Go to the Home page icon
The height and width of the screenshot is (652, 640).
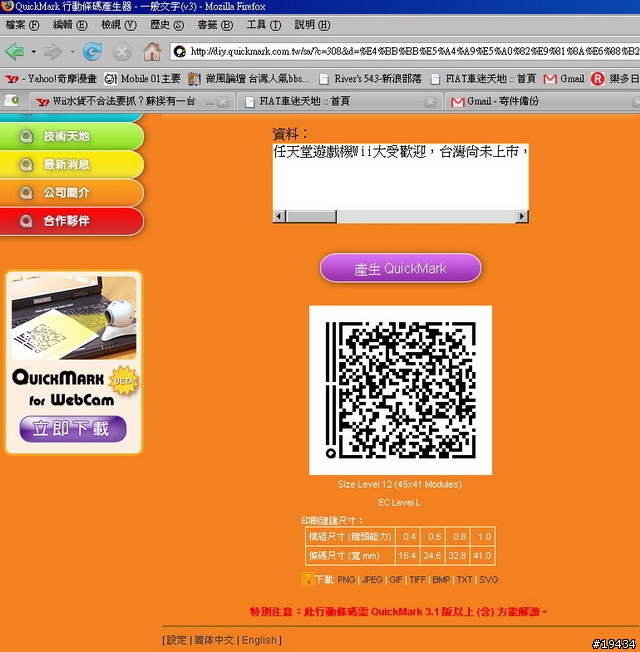(152, 52)
